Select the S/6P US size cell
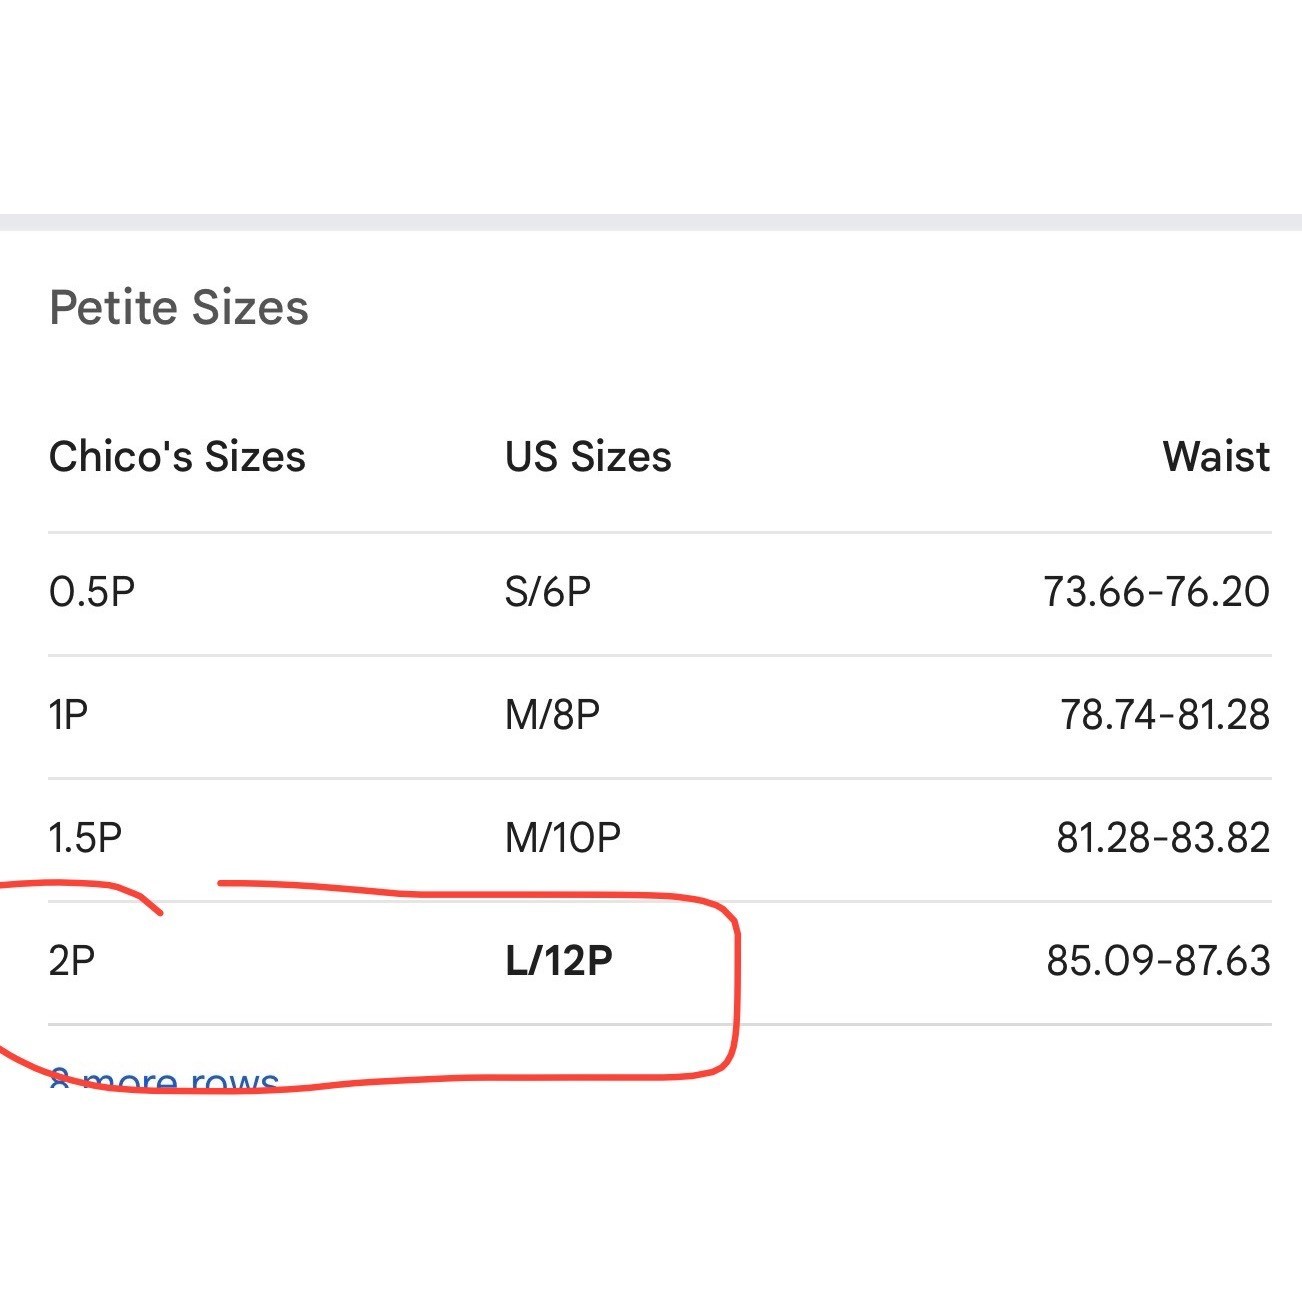1302x1302 pixels. point(548,592)
